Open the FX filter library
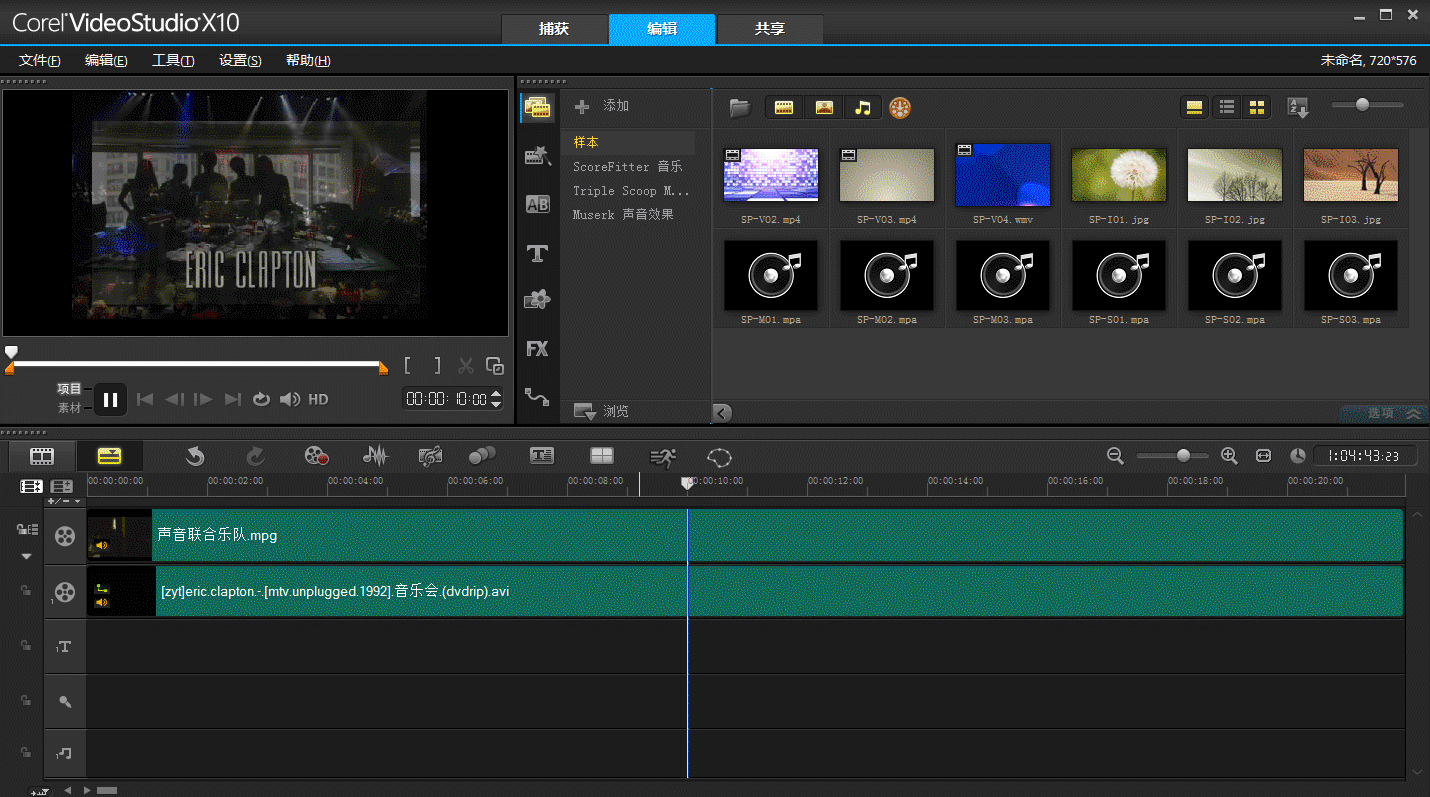 (538, 349)
